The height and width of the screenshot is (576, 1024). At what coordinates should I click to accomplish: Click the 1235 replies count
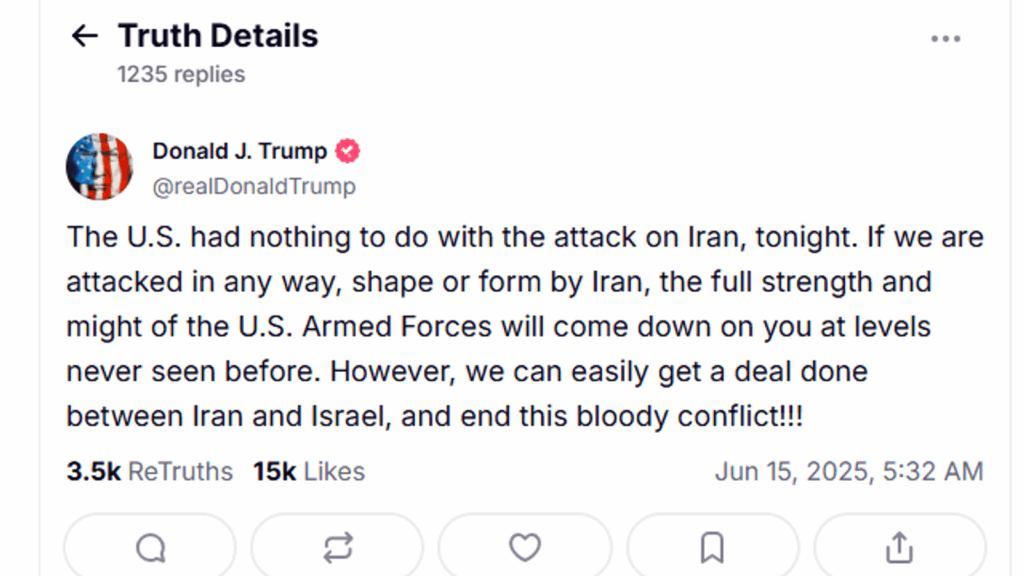click(180, 74)
